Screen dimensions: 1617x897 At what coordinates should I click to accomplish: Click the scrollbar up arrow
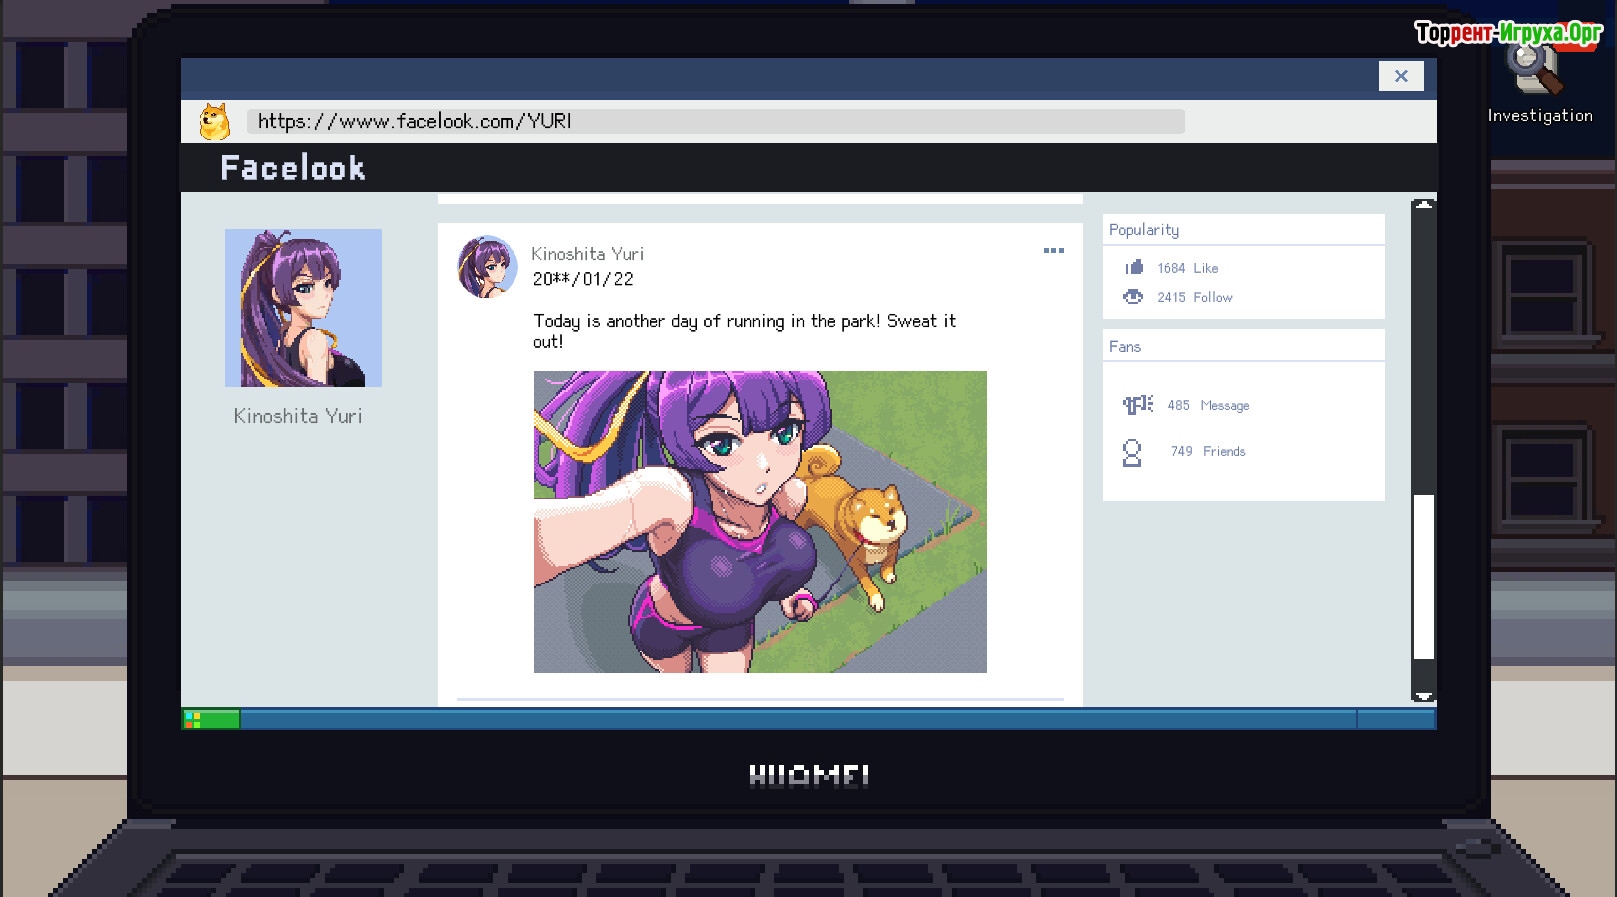1424,205
